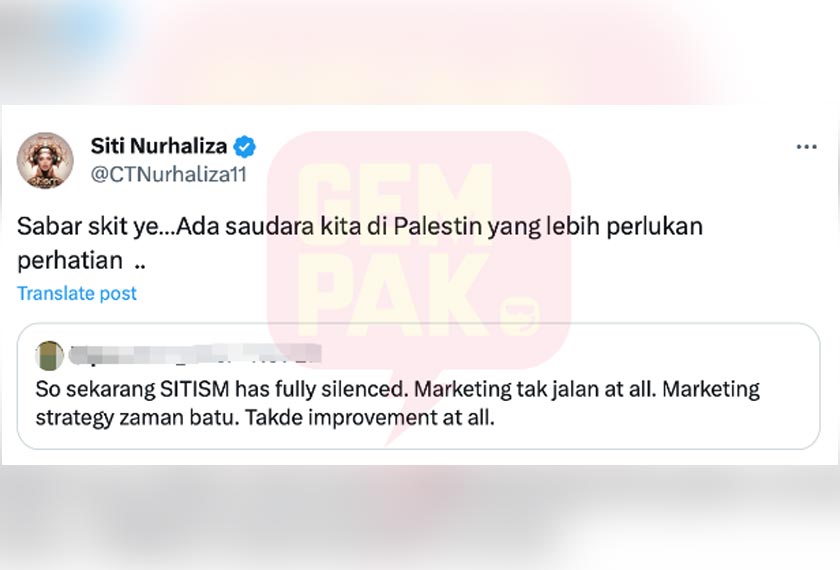Click the "perhatian .." second tweet line

tap(81, 260)
